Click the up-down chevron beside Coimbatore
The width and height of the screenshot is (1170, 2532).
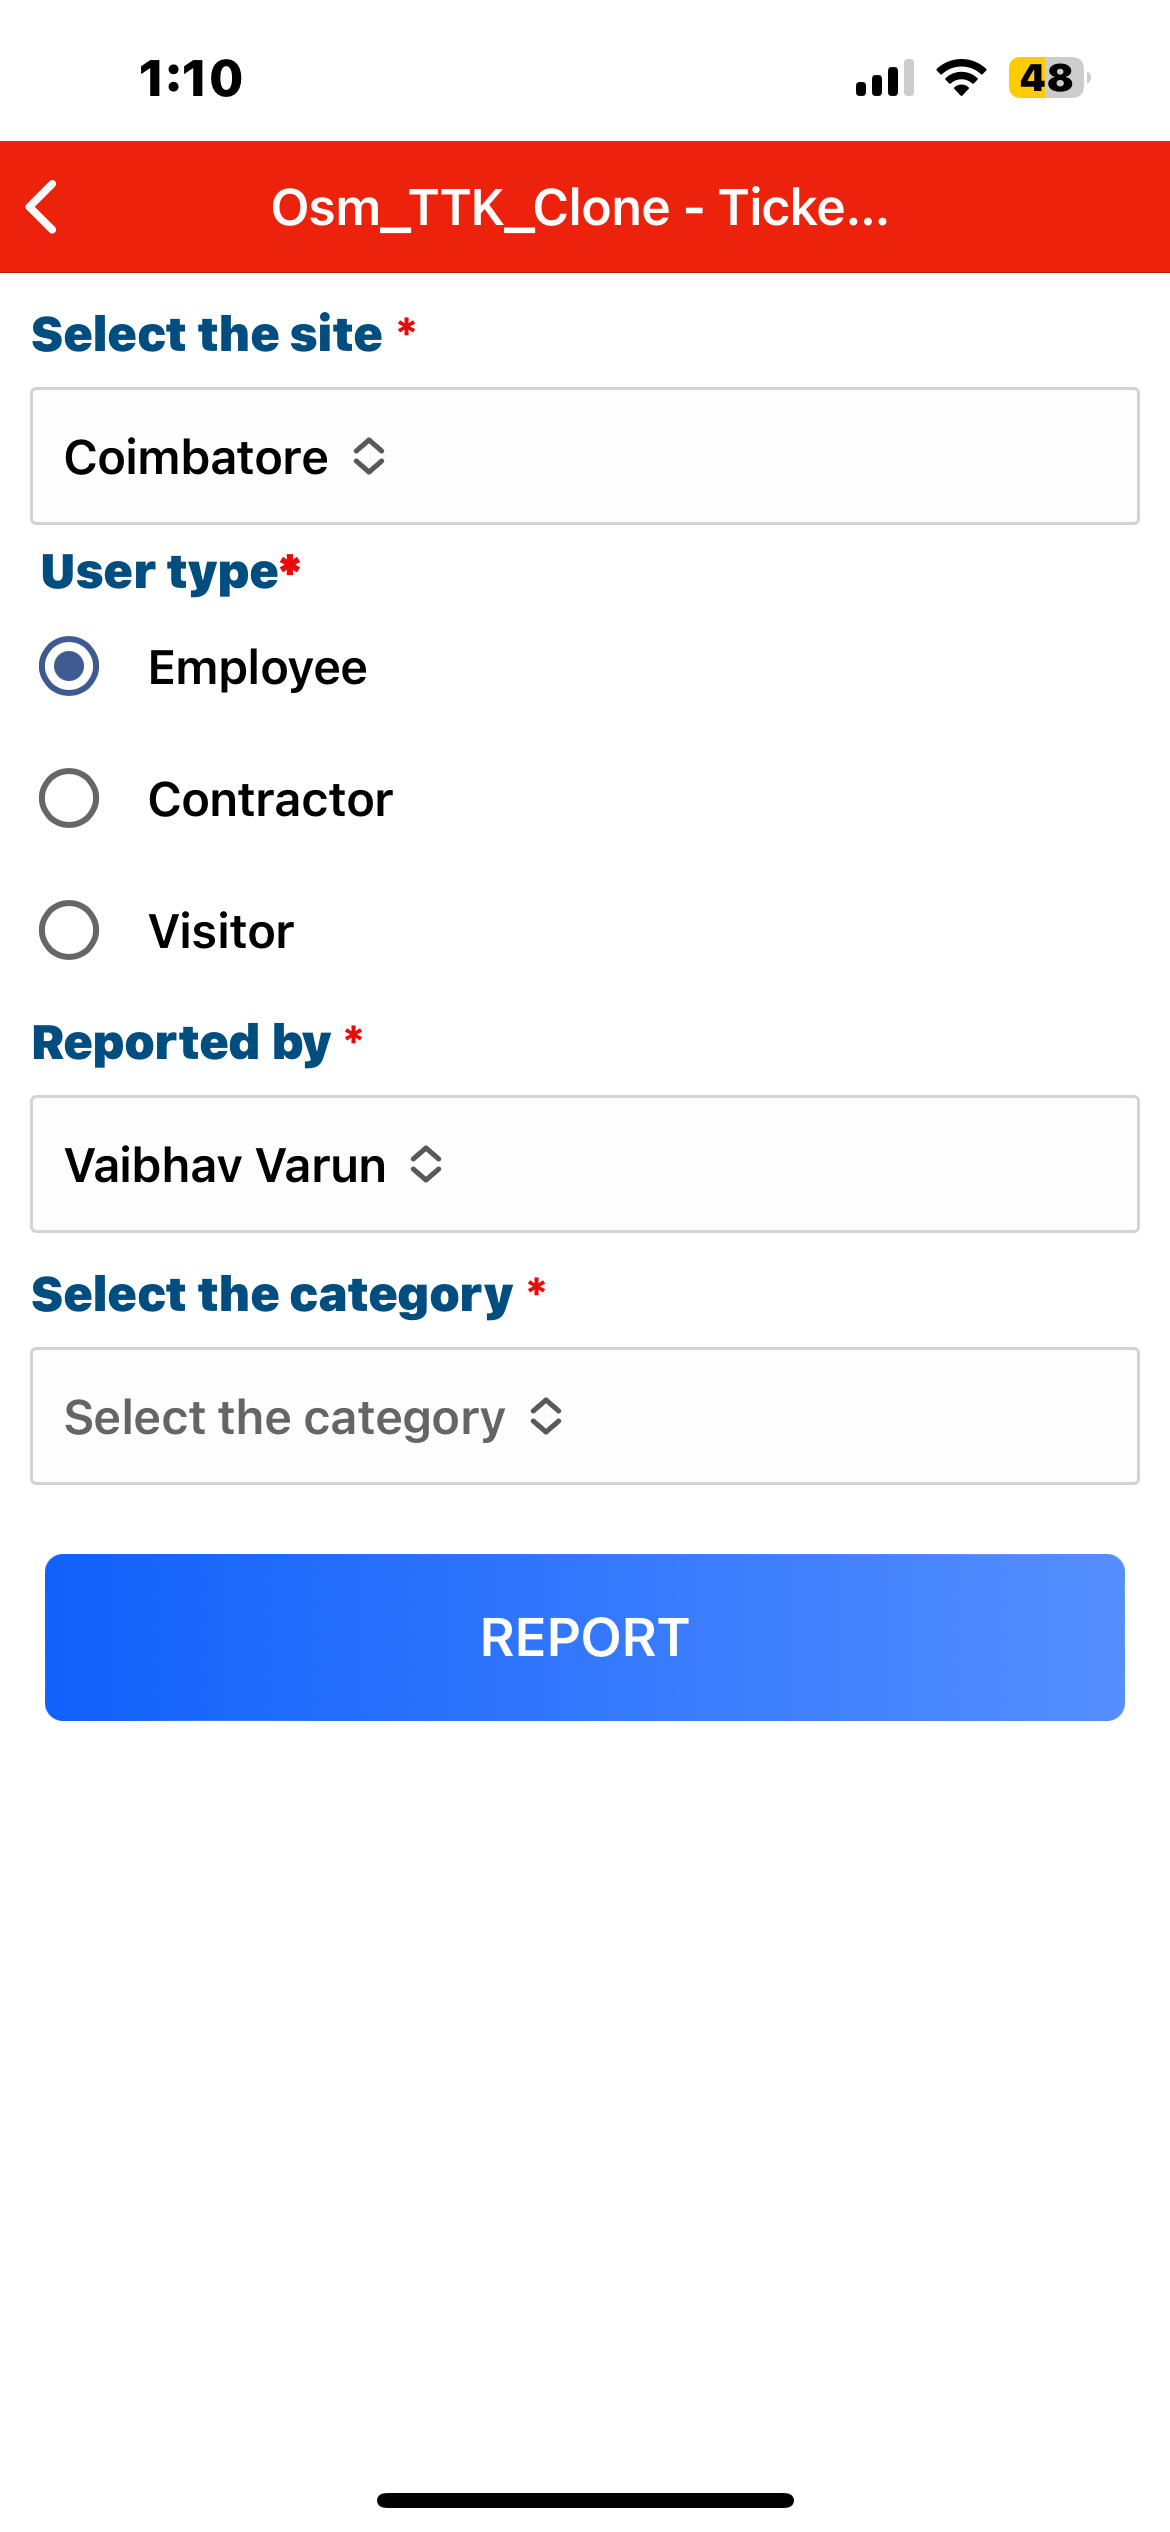[369, 457]
